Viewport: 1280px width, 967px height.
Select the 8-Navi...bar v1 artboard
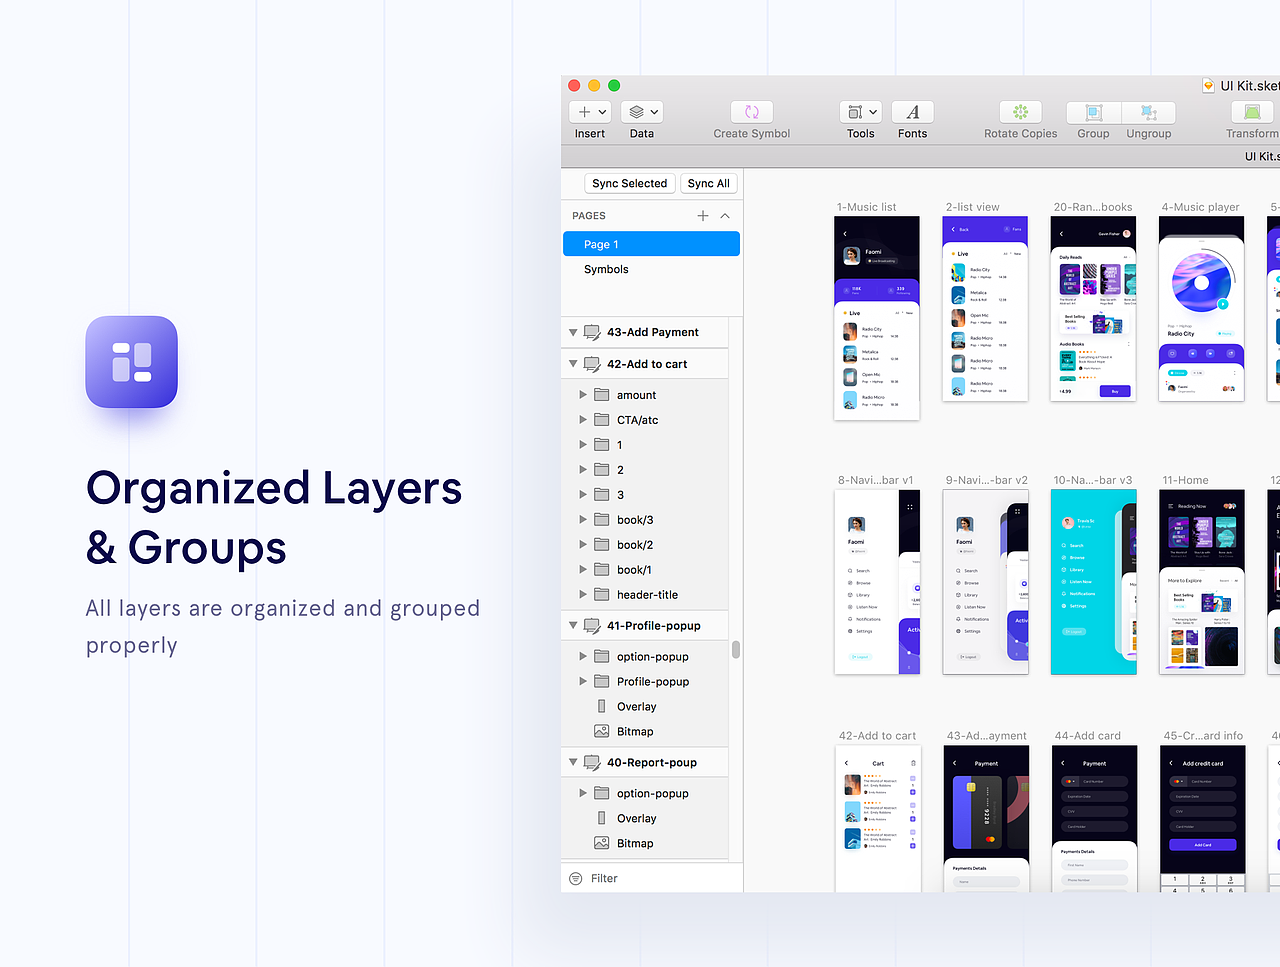click(x=877, y=582)
